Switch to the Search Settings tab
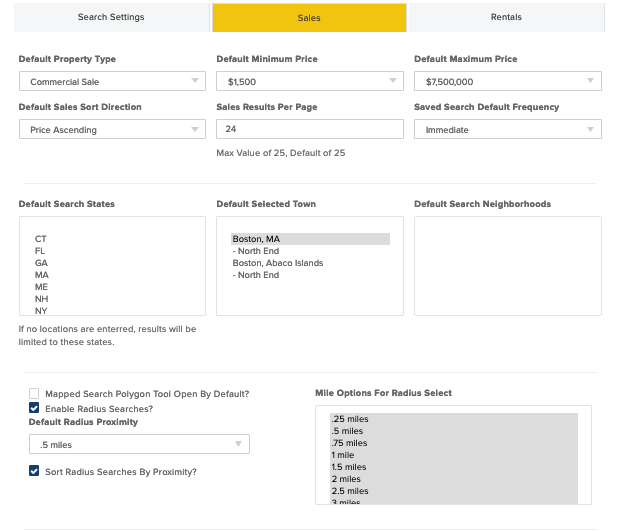The height and width of the screenshot is (532, 633). tap(111, 17)
